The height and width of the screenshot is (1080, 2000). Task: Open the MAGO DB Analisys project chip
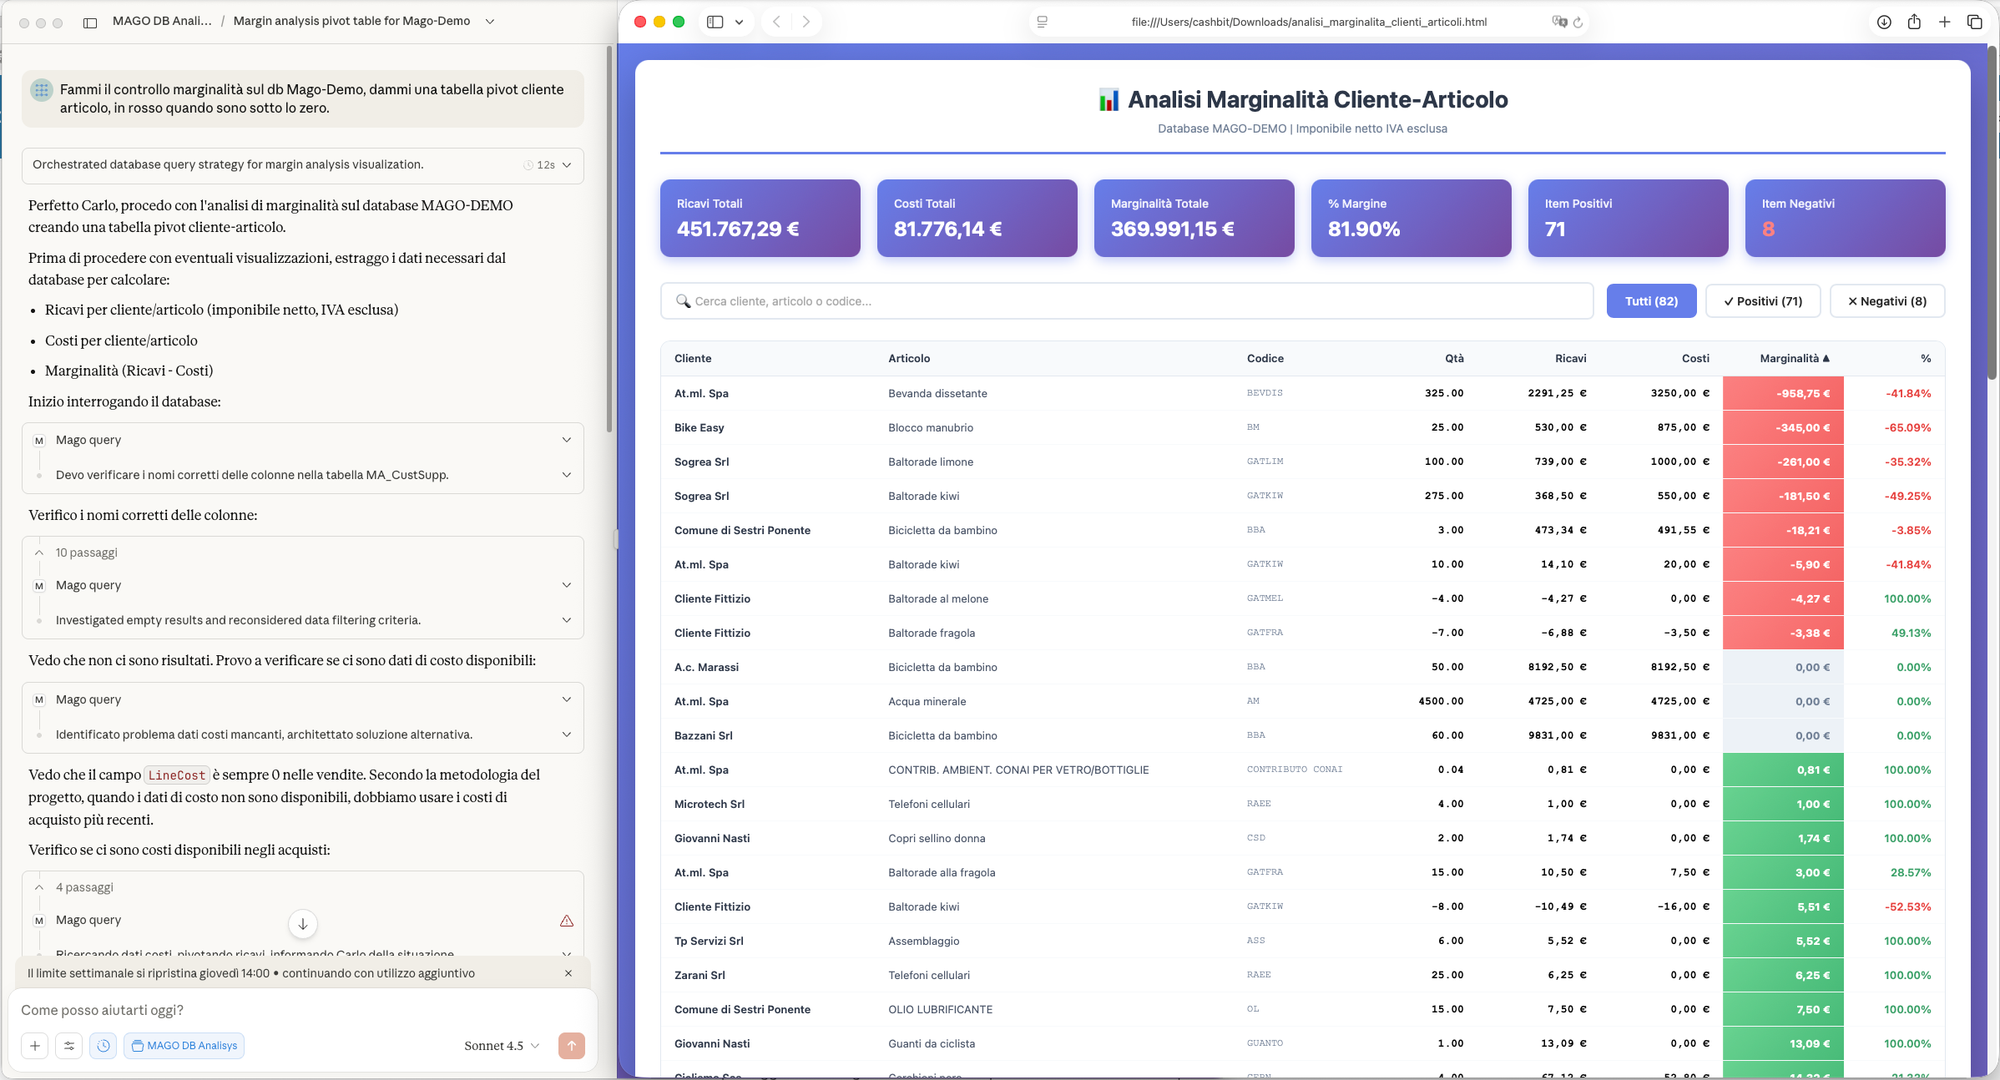point(184,1045)
